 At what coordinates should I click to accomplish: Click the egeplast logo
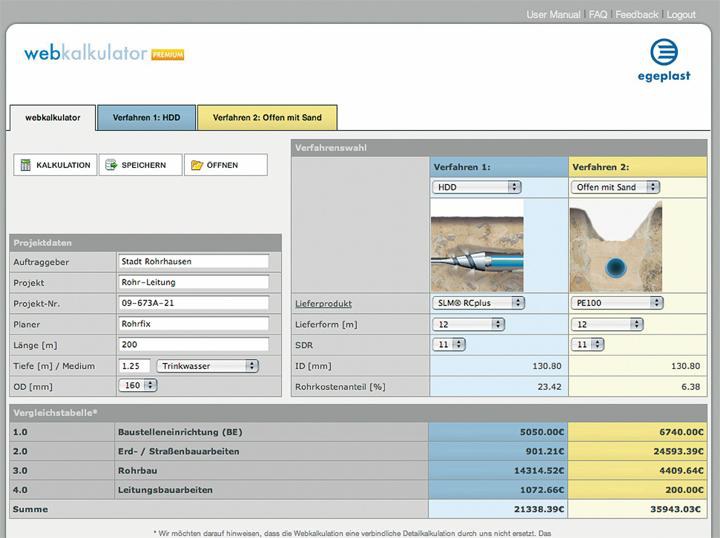tap(664, 59)
